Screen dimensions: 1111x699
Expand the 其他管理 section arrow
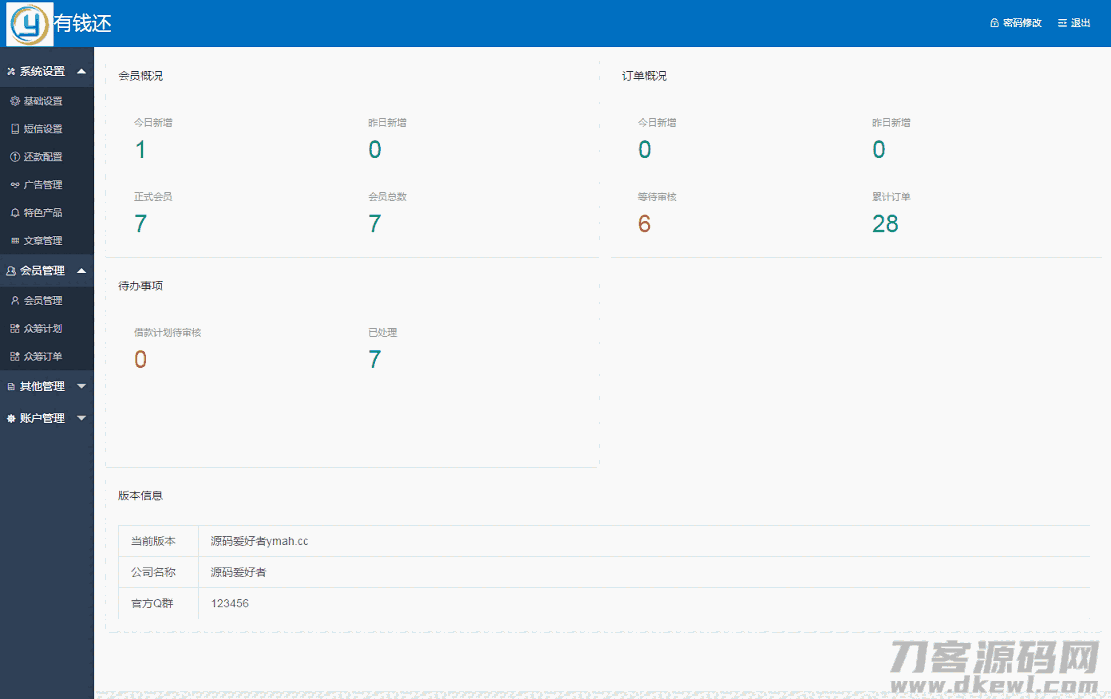[81, 386]
